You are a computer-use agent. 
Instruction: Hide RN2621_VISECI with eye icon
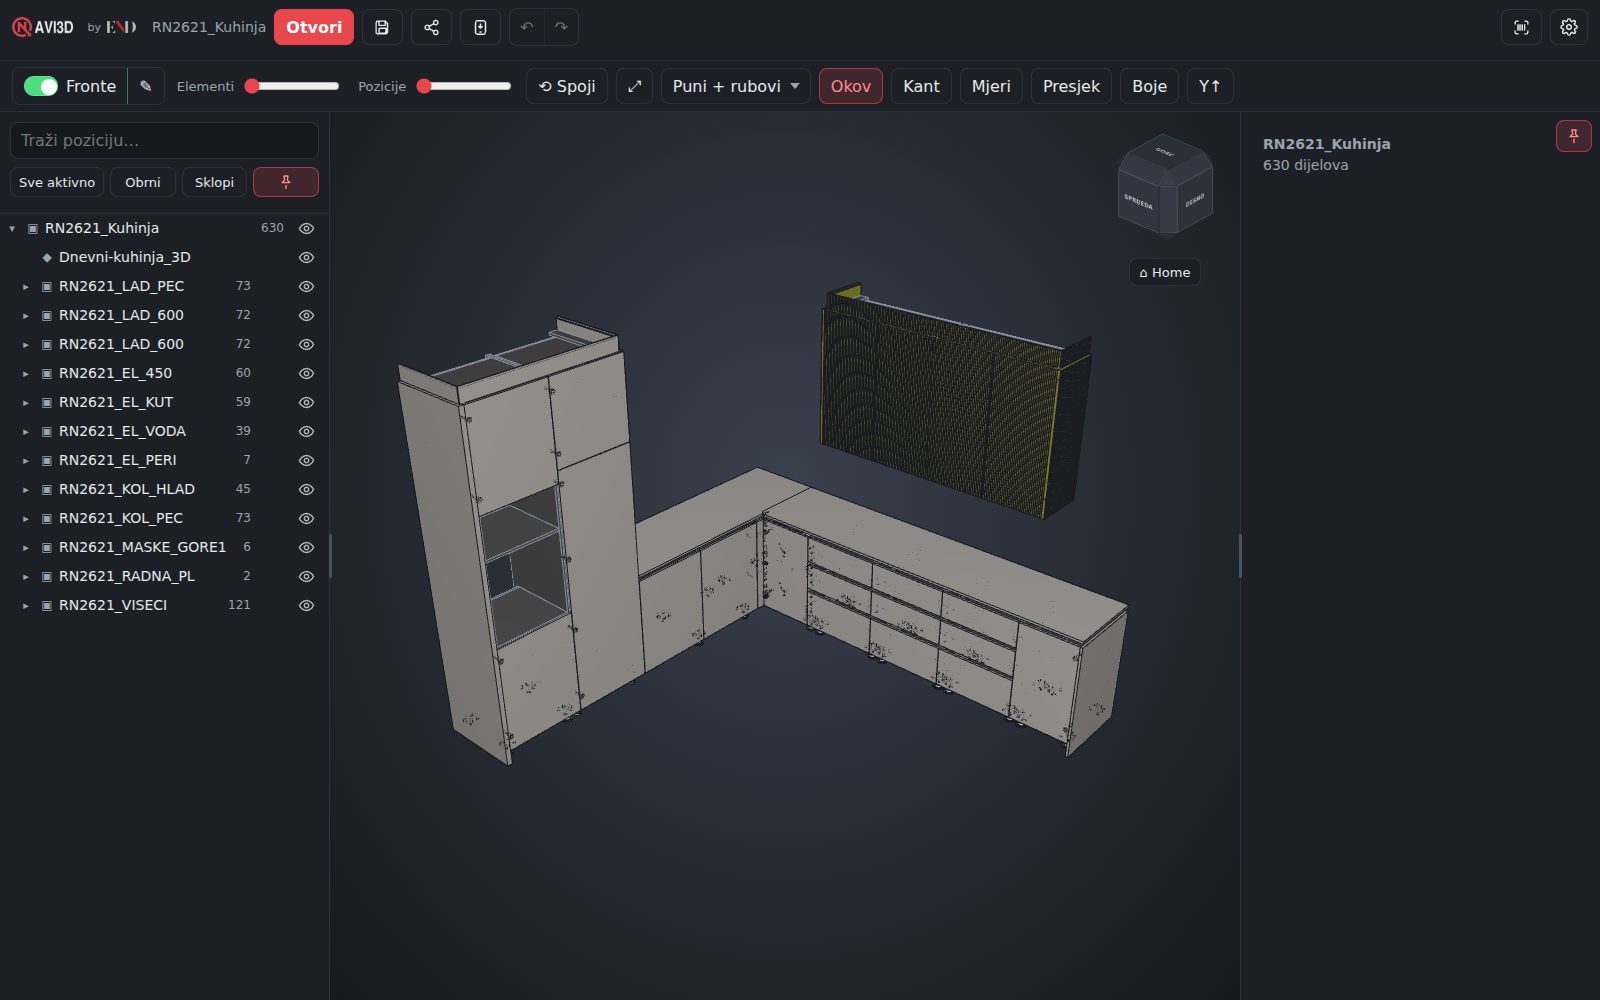(307, 605)
